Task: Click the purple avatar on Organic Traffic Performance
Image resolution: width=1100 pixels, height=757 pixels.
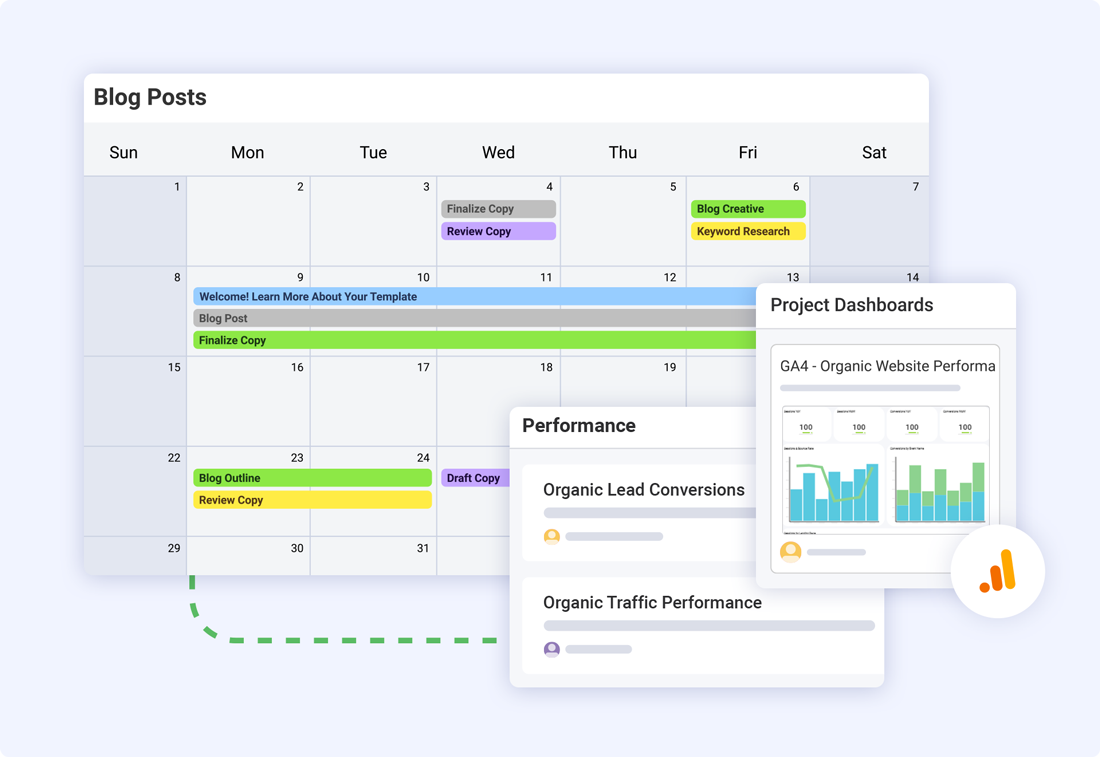Action: pyautogui.click(x=552, y=649)
